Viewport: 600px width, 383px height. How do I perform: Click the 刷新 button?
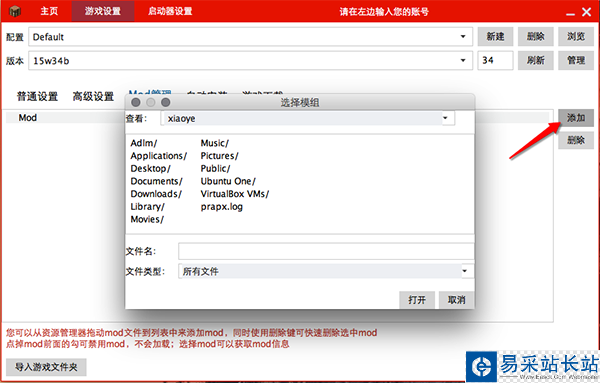[536, 60]
